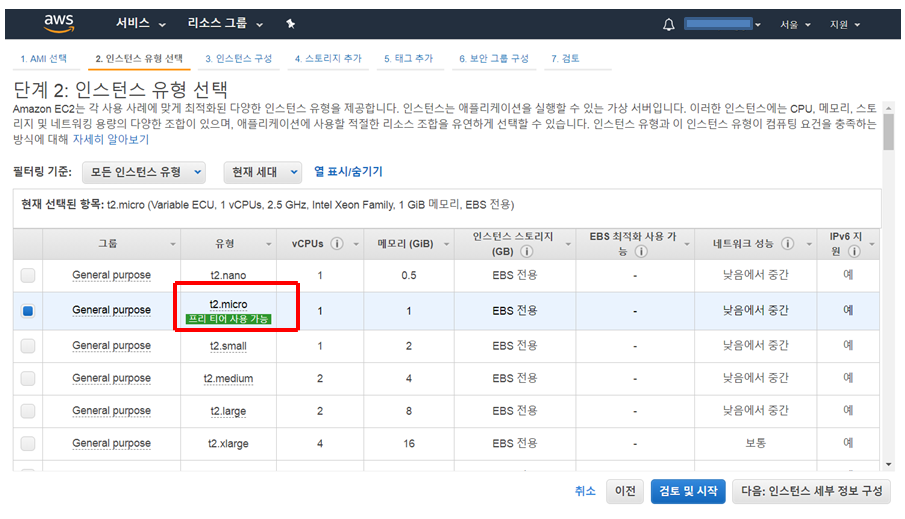Open the account name dropdown
Image resolution: width=905 pixels, height=519 pixels.
[723, 24]
